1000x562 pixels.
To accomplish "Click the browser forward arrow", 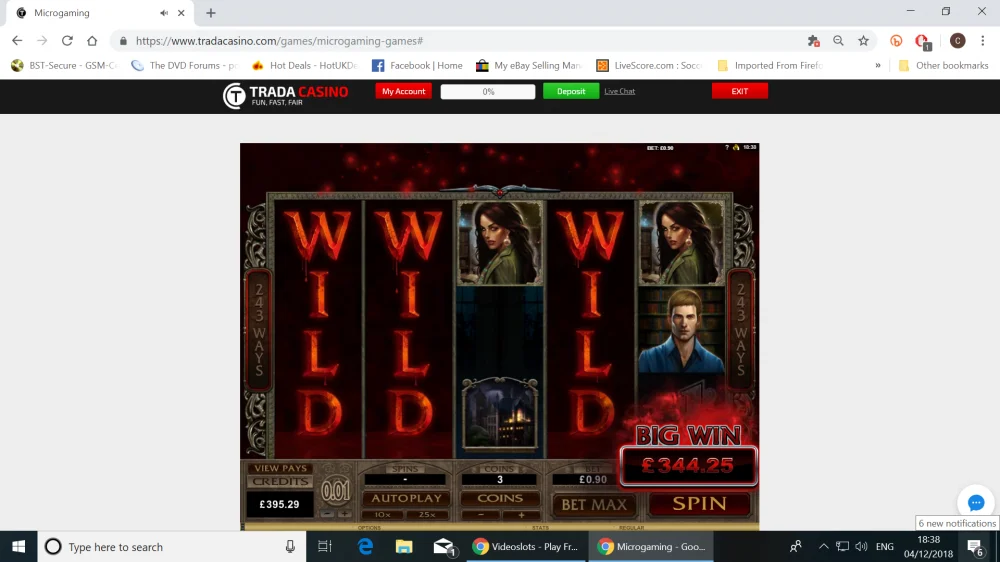I will click(x=42, y=41).
